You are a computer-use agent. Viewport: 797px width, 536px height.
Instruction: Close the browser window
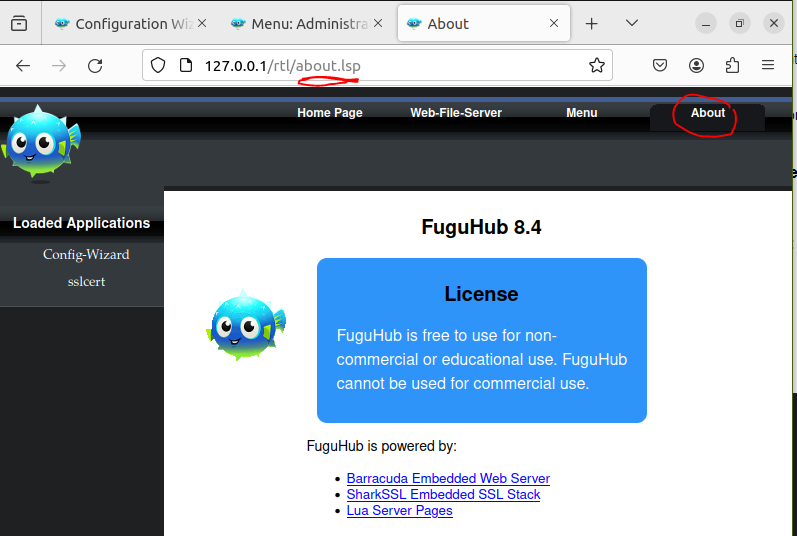774,23
